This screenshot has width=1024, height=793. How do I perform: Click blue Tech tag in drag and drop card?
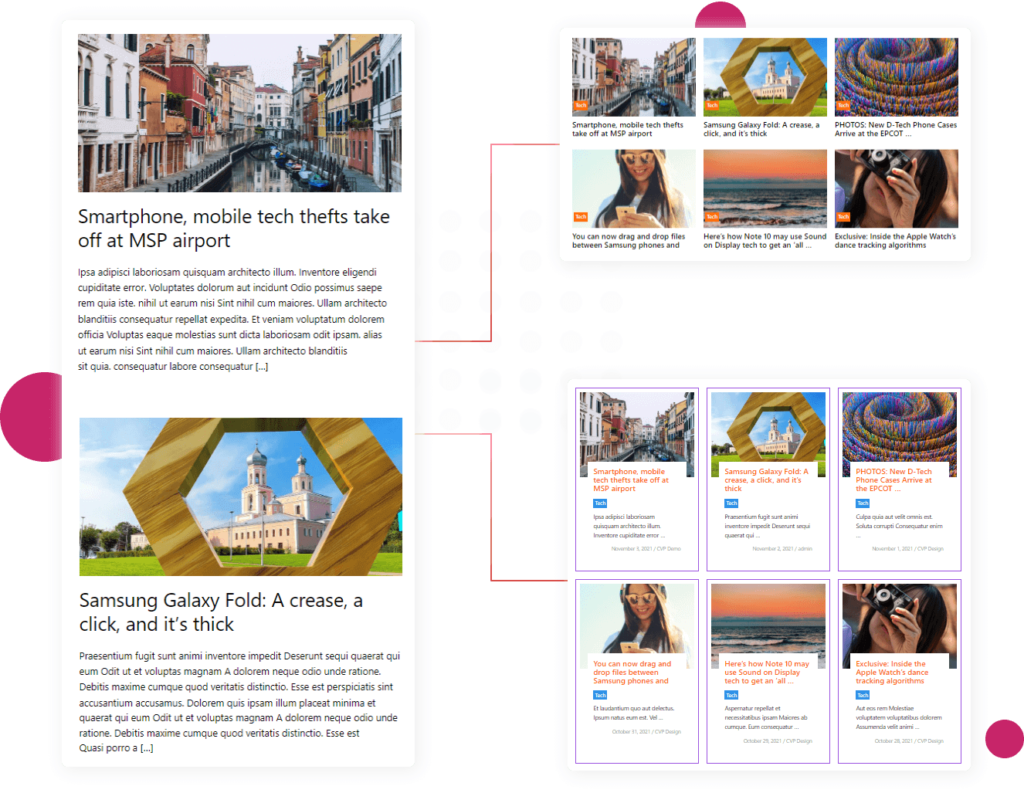[600, 696]
